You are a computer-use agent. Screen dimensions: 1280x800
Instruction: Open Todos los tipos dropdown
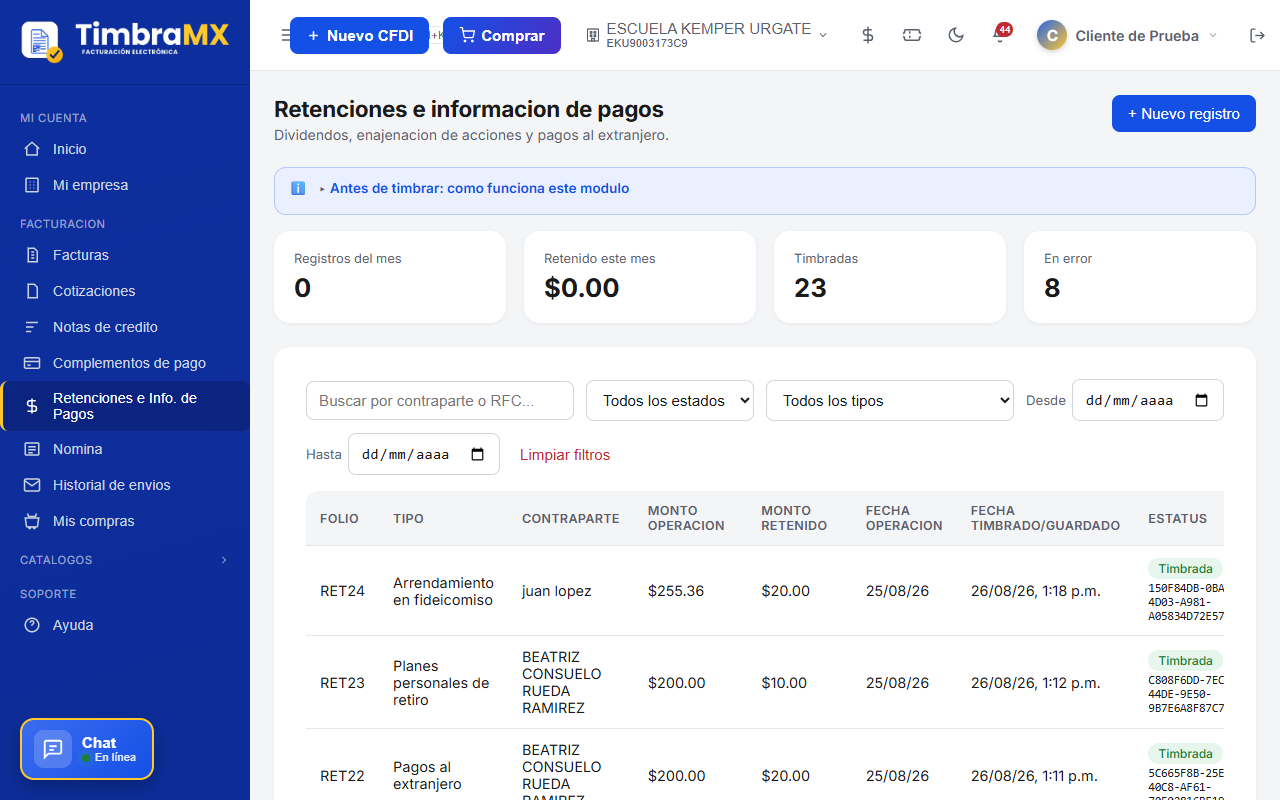(890, 400)
